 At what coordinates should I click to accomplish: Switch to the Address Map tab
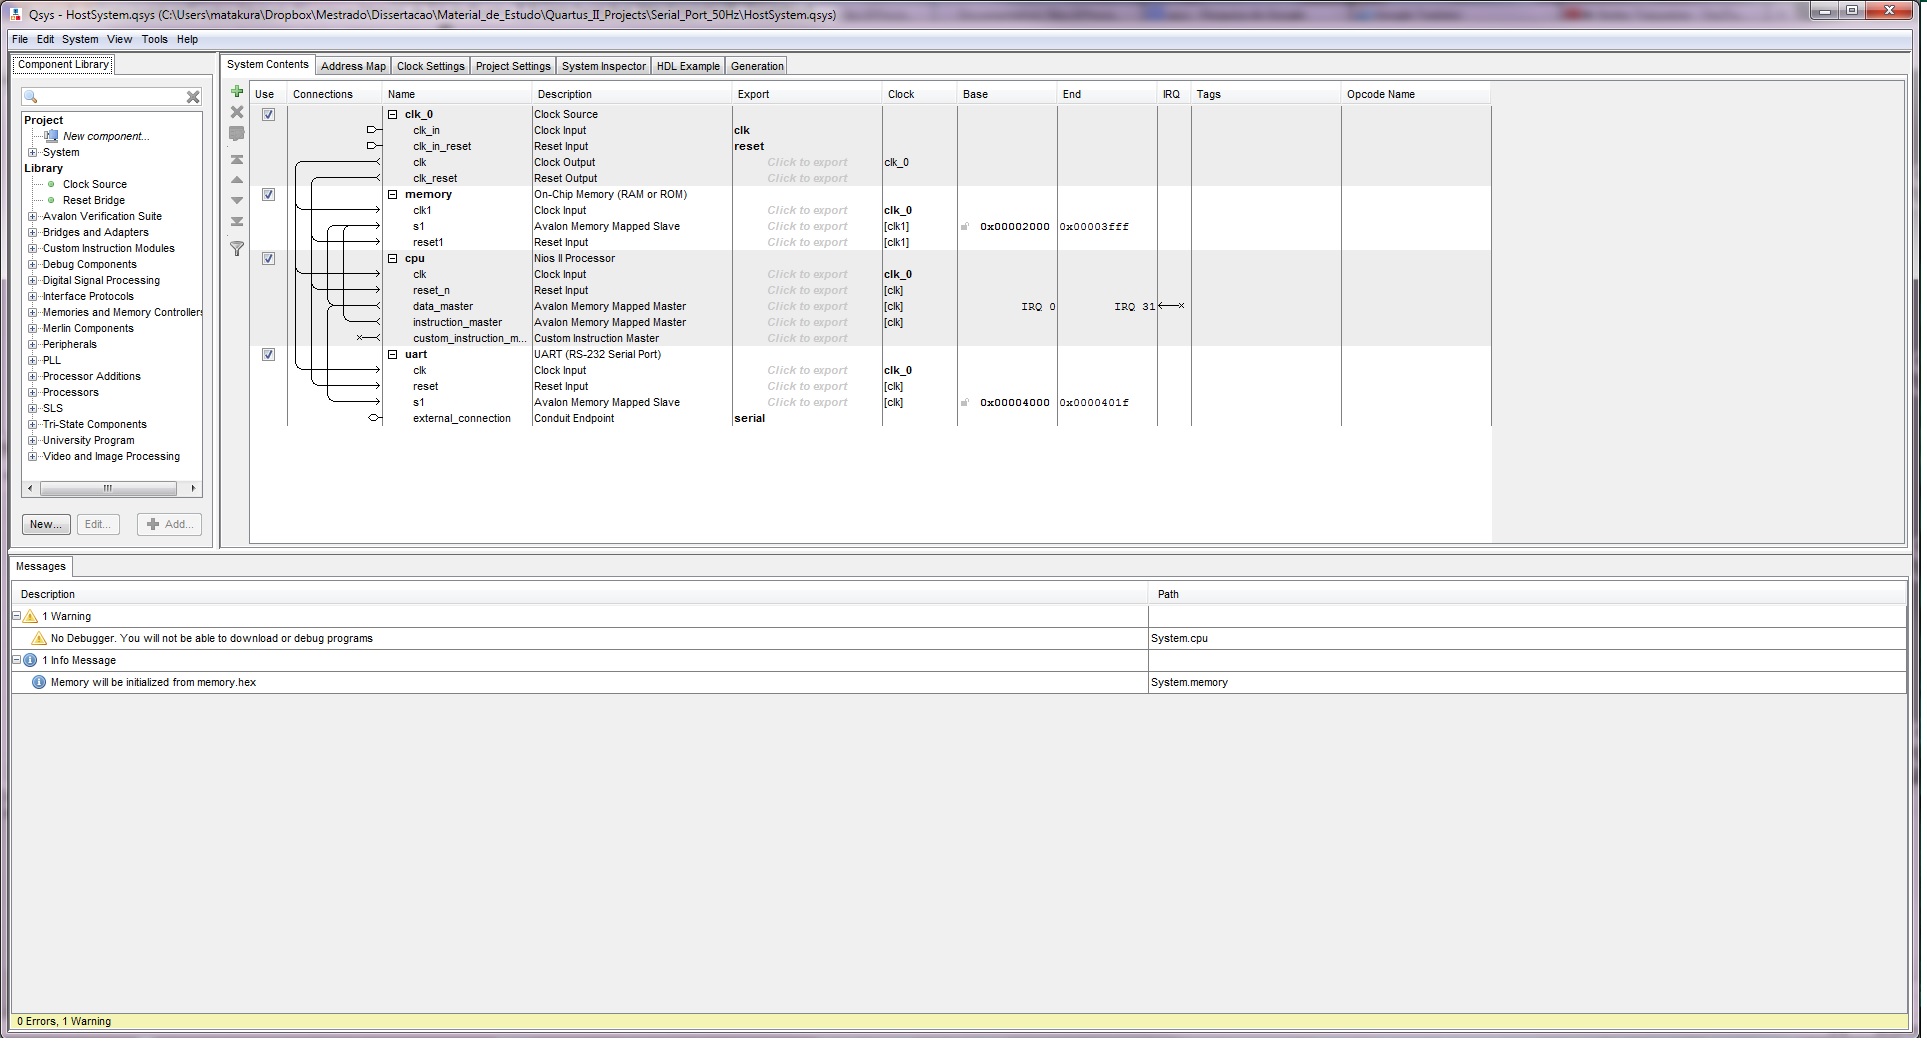coord(353,66)
